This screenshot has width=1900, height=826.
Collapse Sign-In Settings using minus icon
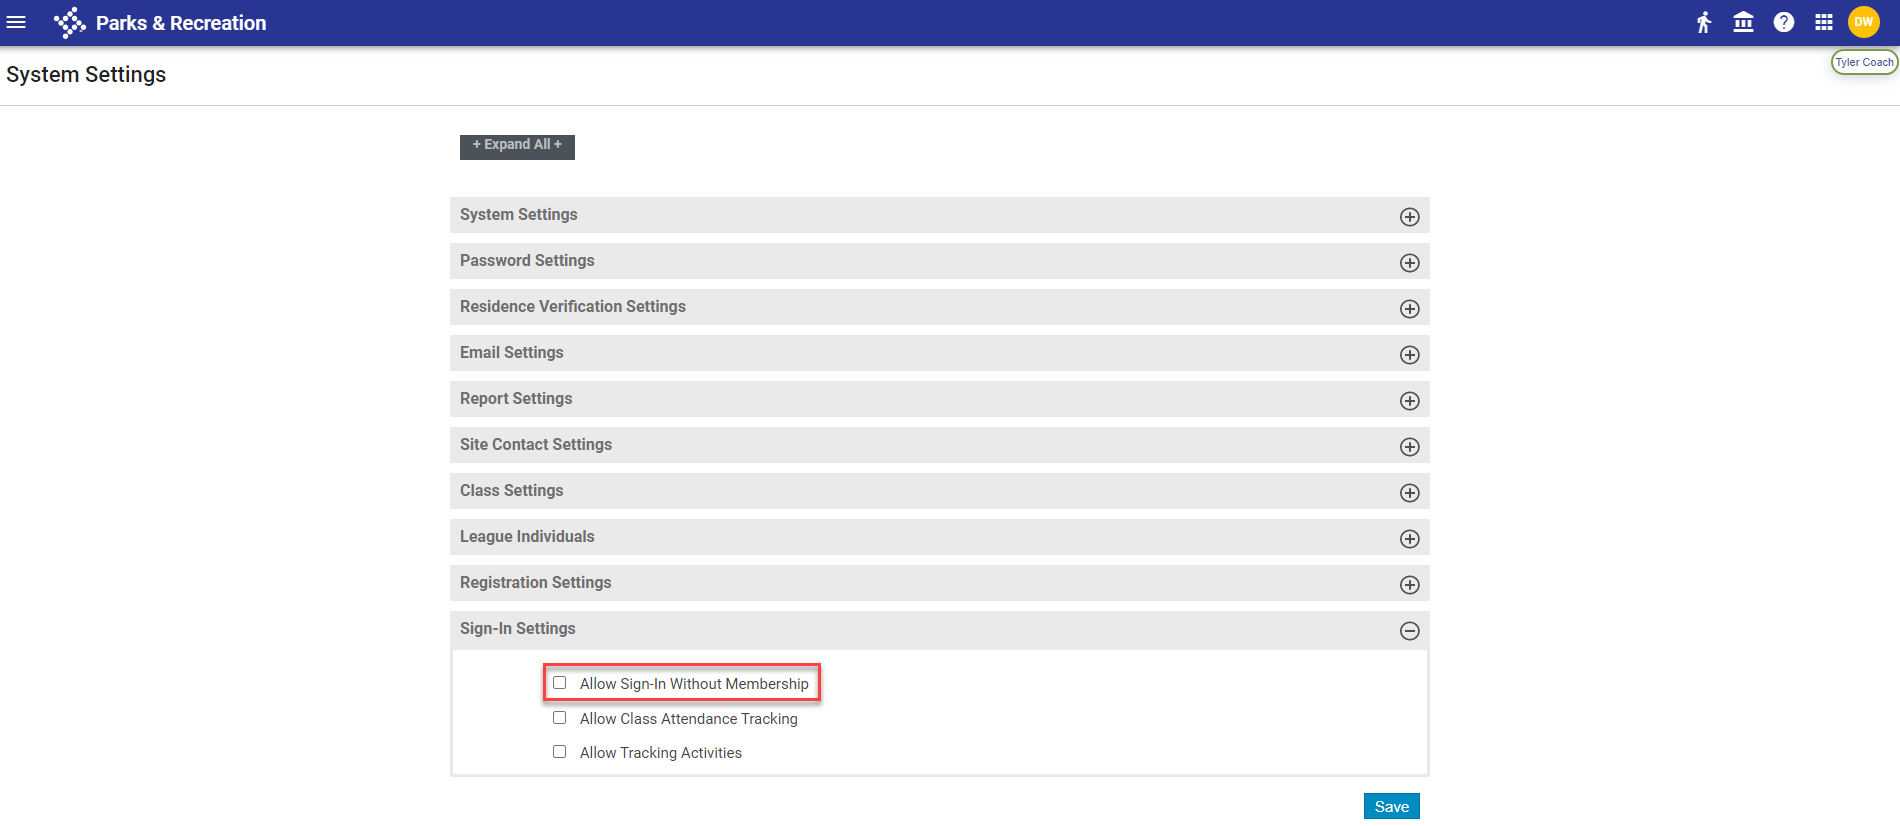click(x=1409, y=631)
